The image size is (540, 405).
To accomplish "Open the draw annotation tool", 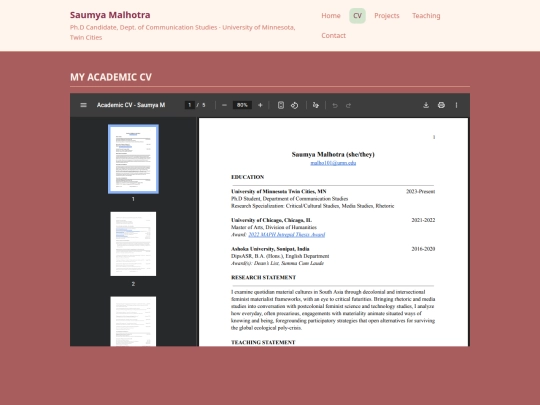I will pyautogui.click(x=315, y=105).
